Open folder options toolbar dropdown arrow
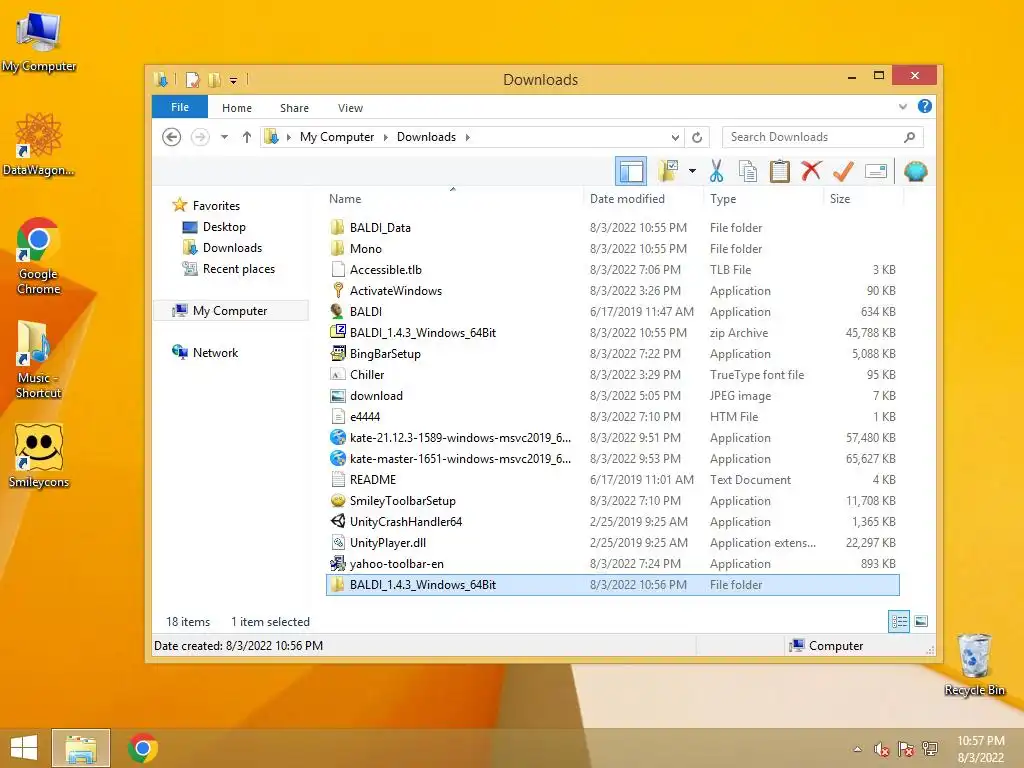The width and height of the screenshot is (1024, 768). [692, 171]
